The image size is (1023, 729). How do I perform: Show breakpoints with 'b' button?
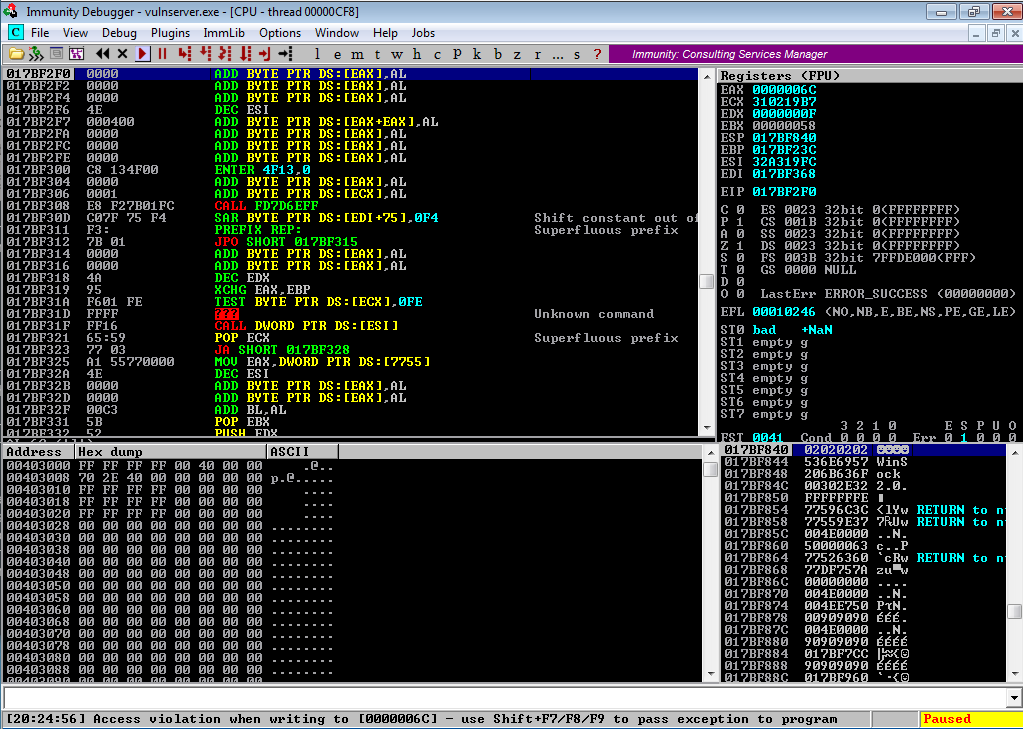(x=498, y=54)
